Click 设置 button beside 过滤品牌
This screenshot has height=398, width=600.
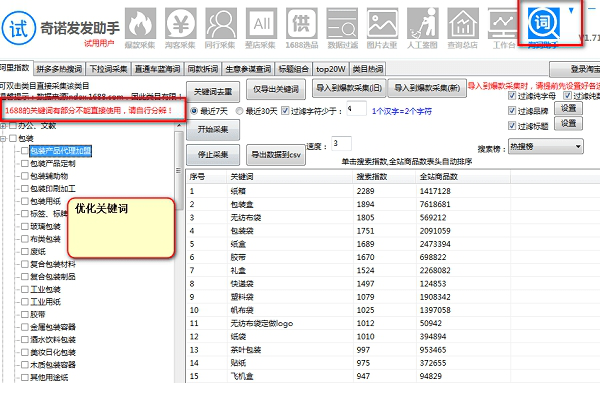click(568, 108)
